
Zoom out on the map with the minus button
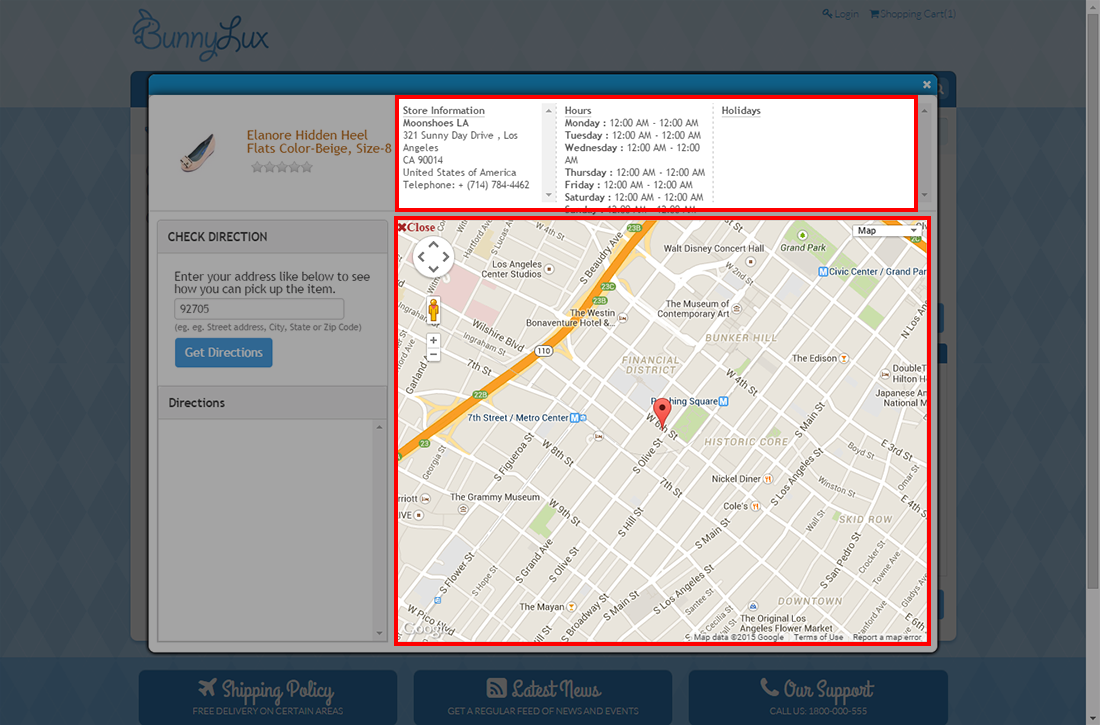click(x=434, y=355)
